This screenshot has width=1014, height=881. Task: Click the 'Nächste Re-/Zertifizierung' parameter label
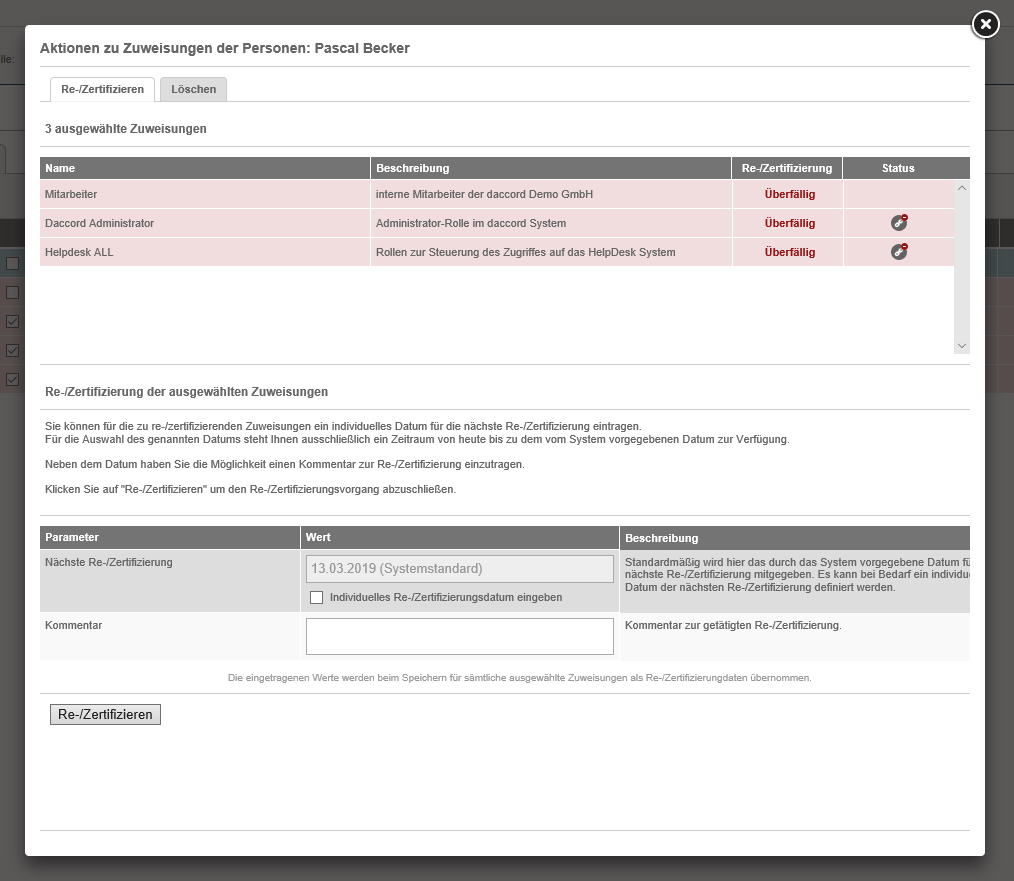coord(109,562)
